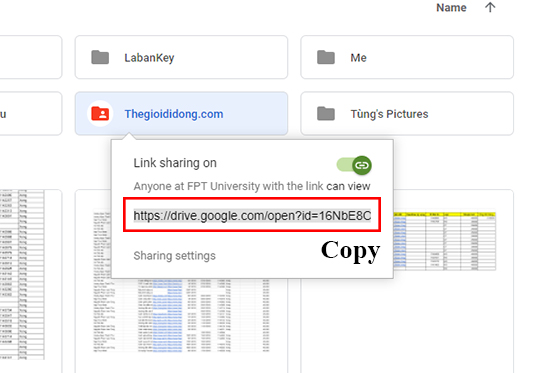Open the Me folder icon

326,57
